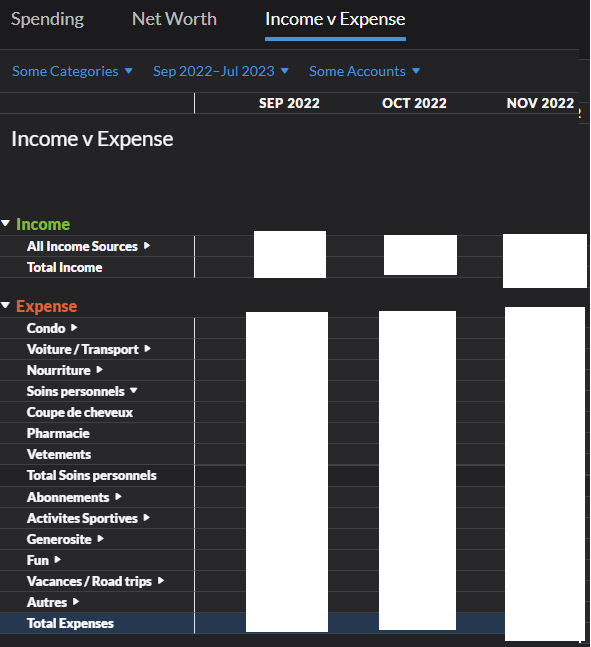Select the Fun row label
This screenshot has width=591, height=647.
pyautogui.click(x=38, y=560)
